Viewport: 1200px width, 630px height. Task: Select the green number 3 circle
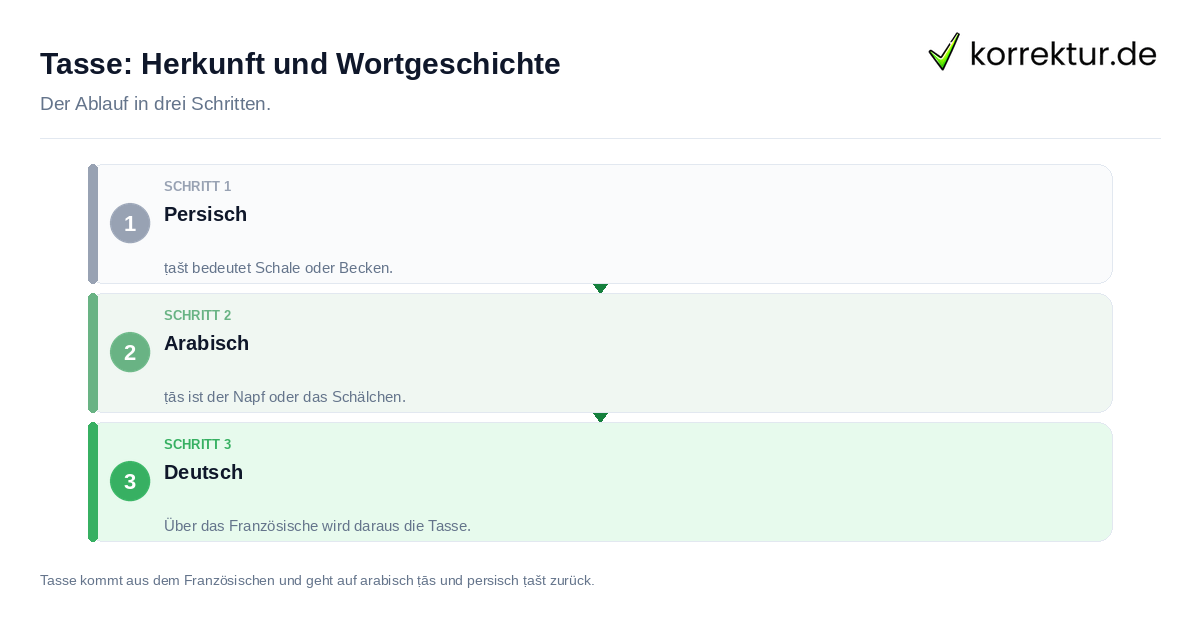coord(130,481)
